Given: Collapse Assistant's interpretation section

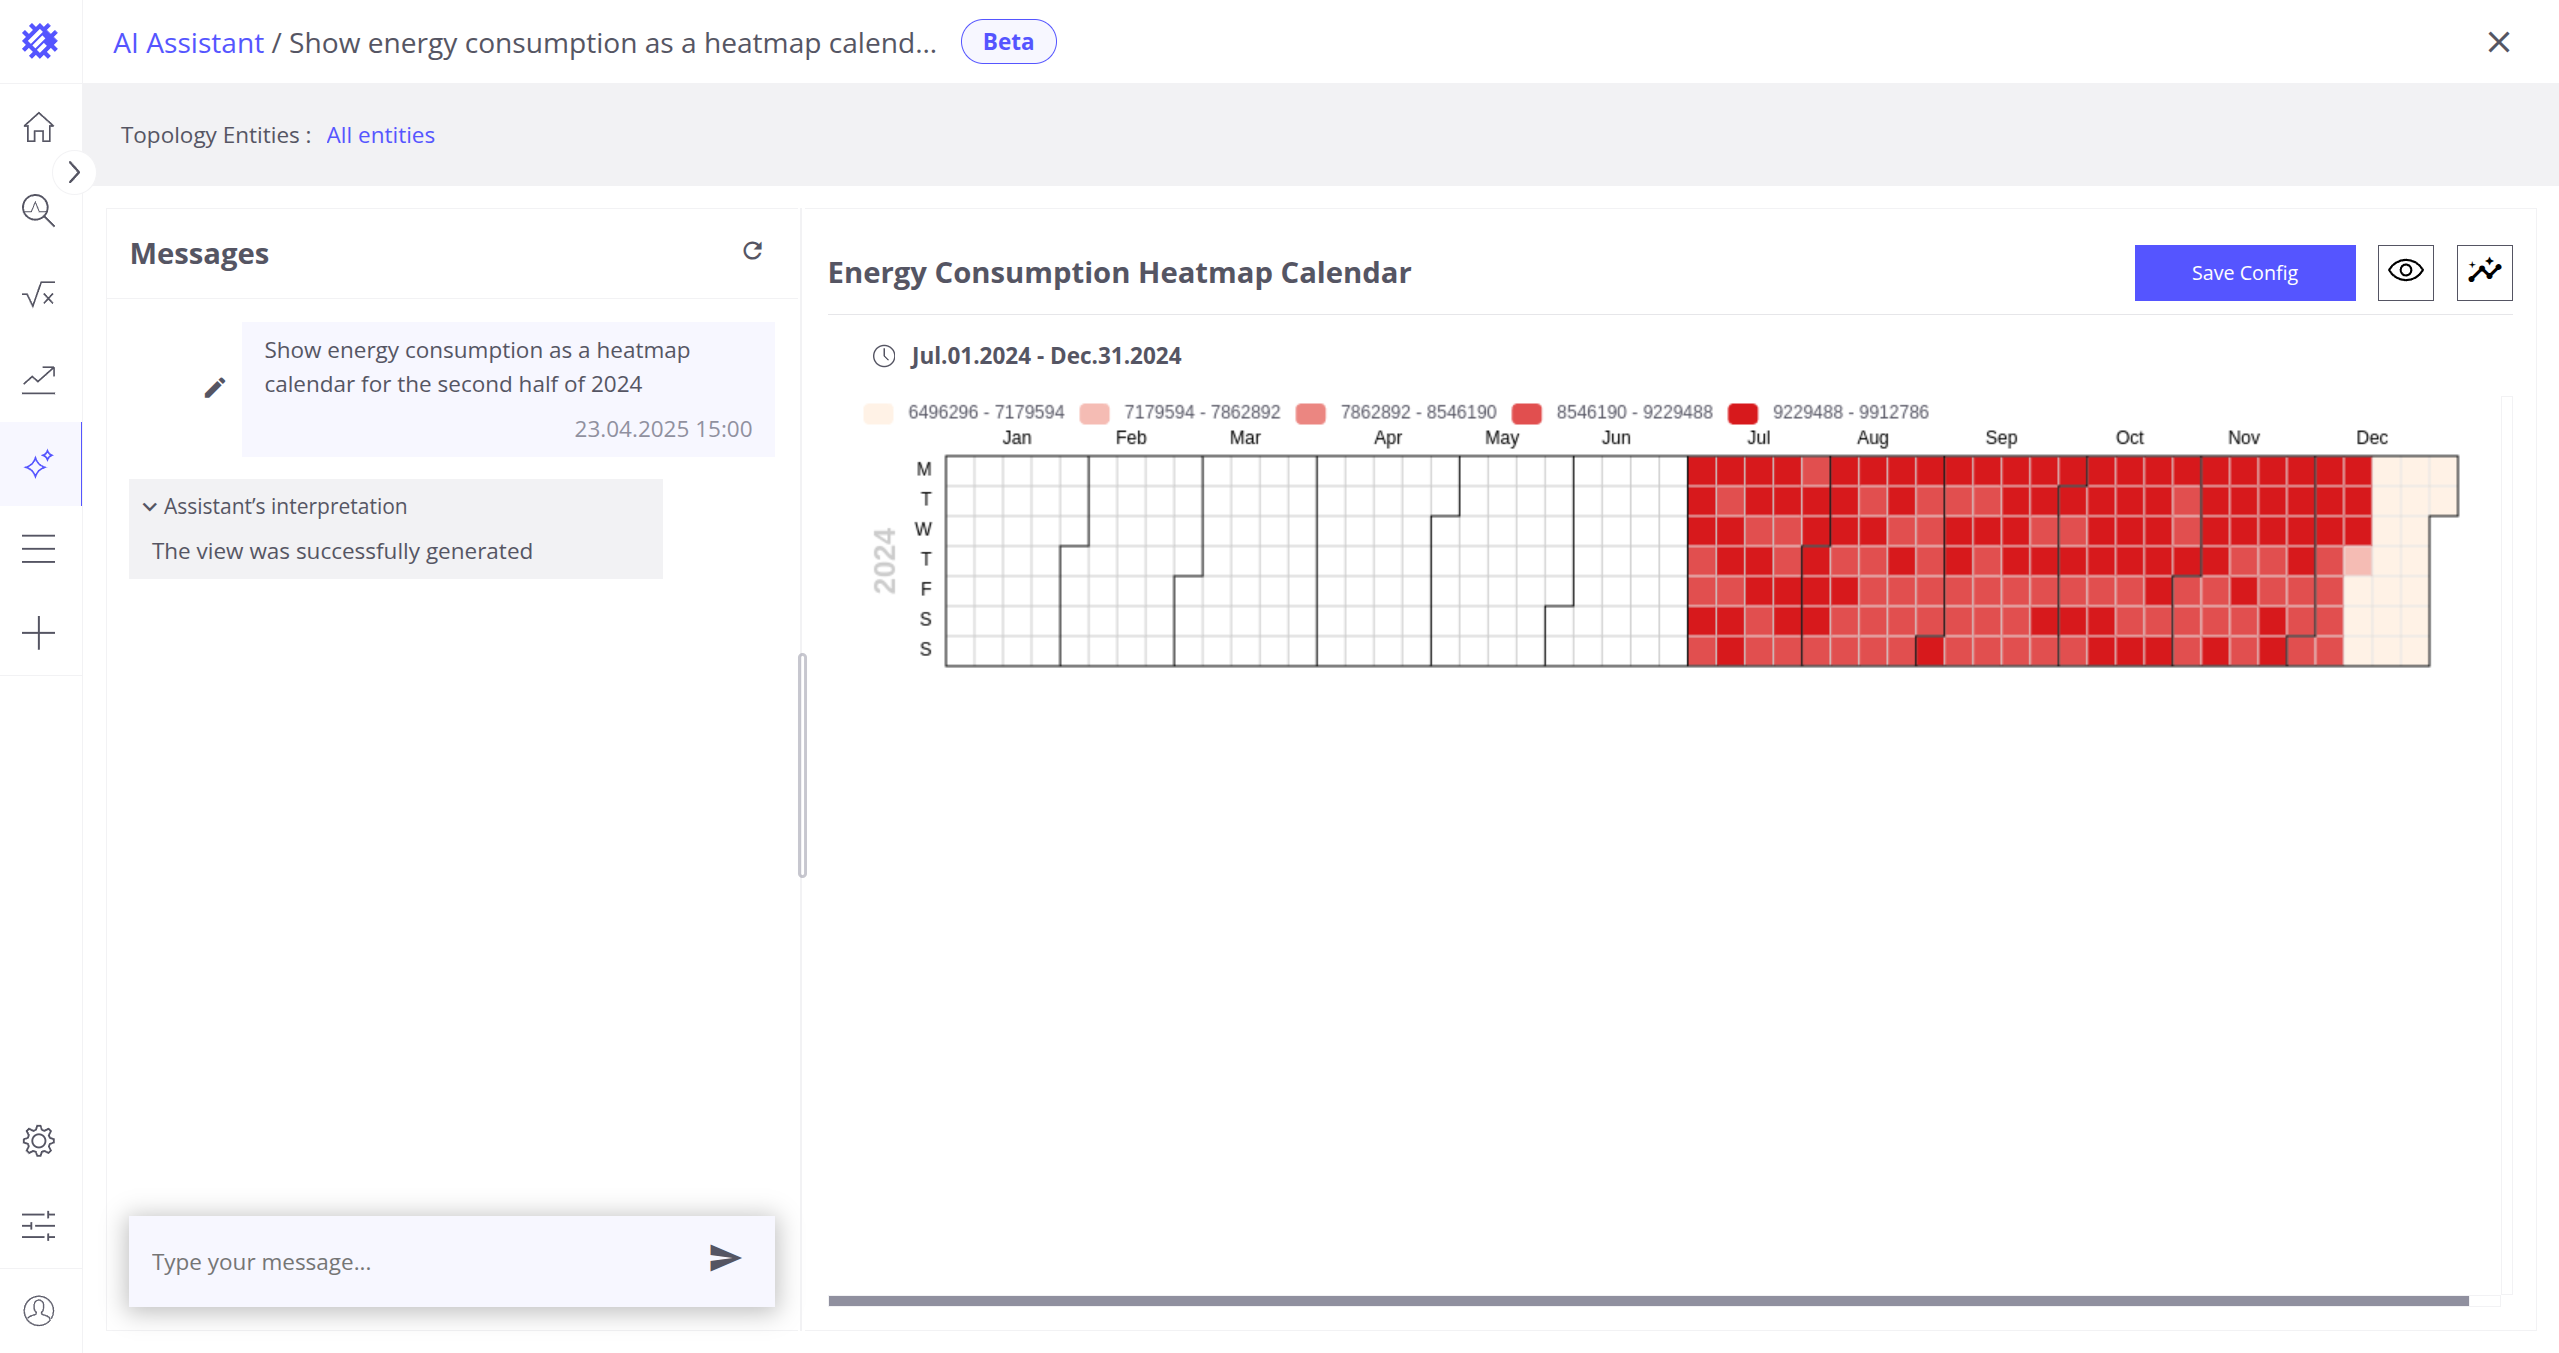Looking at the screenshot, I should [150, 507].
